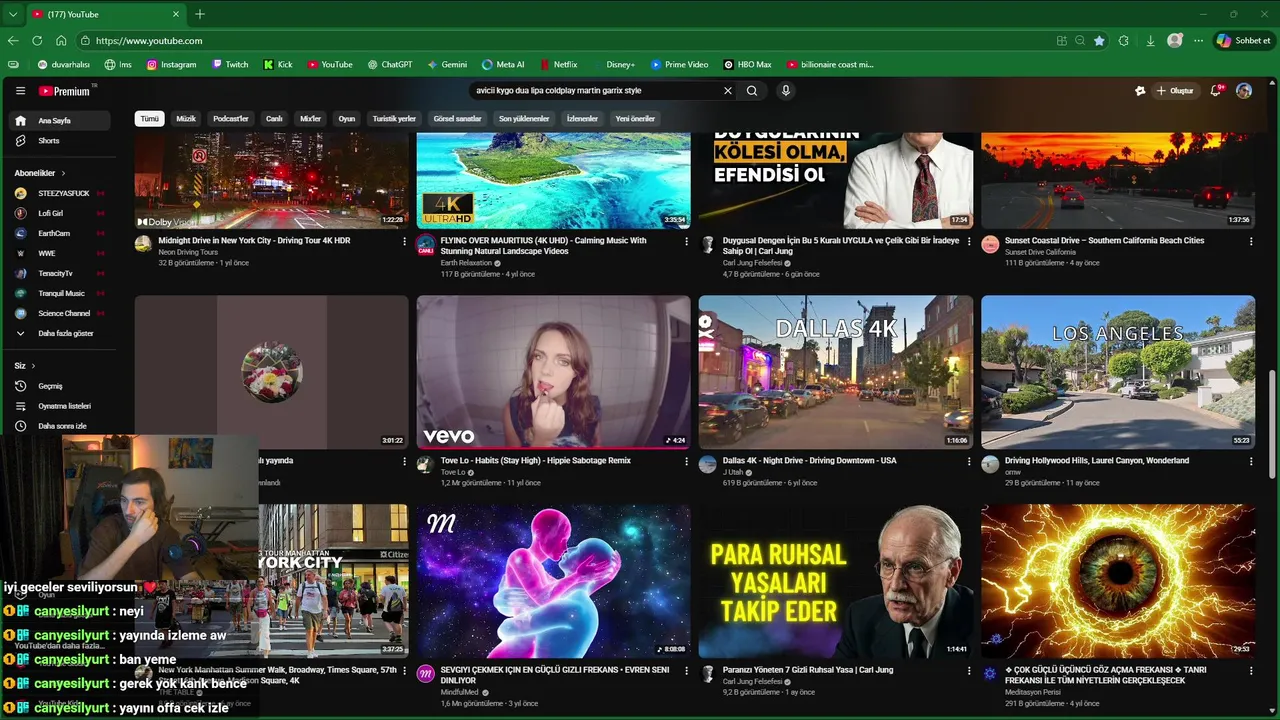Open Shorts in the sidebar
The image size is (1280, 720).
tap(58, 141)
